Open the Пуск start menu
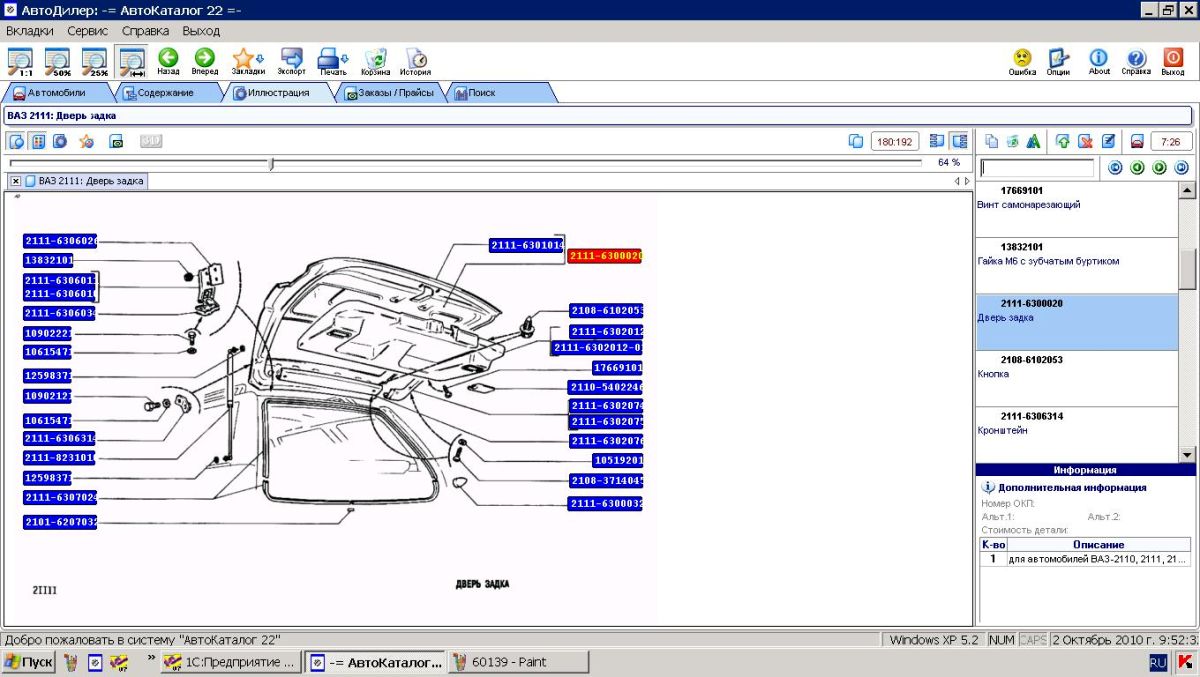The image size is (1200, 677). tap(29, 662)
